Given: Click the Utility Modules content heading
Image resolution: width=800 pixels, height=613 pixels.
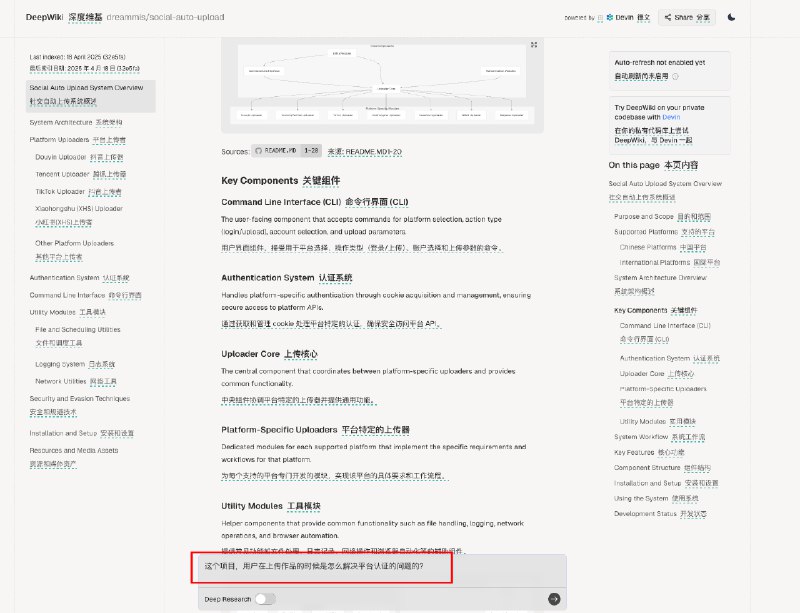Looking at the screenshot, I should coord(271,506).
